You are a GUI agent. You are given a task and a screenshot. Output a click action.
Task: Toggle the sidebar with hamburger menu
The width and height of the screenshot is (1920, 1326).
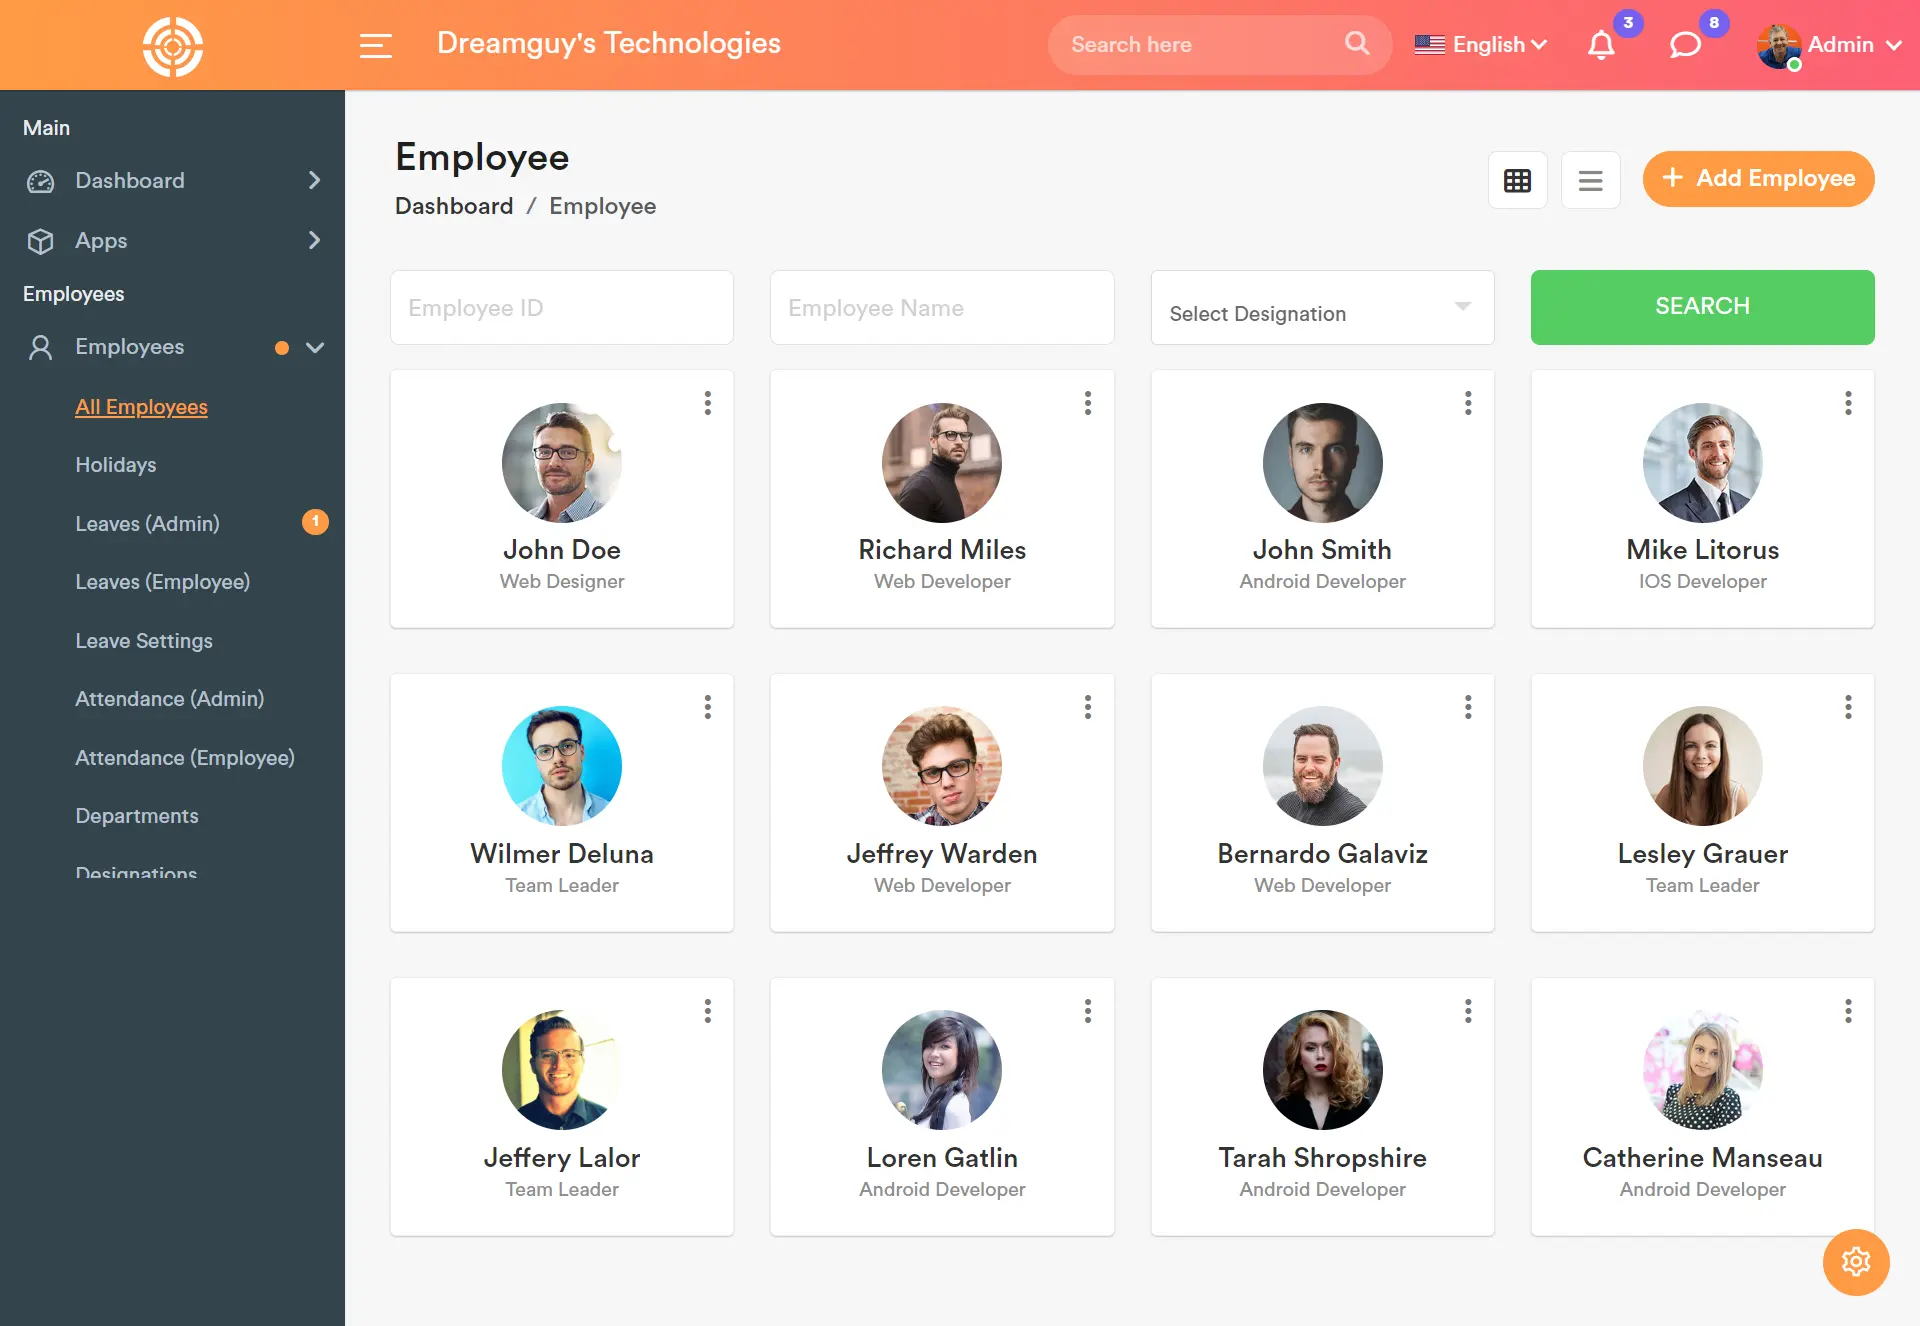click(x=376, y=45)
